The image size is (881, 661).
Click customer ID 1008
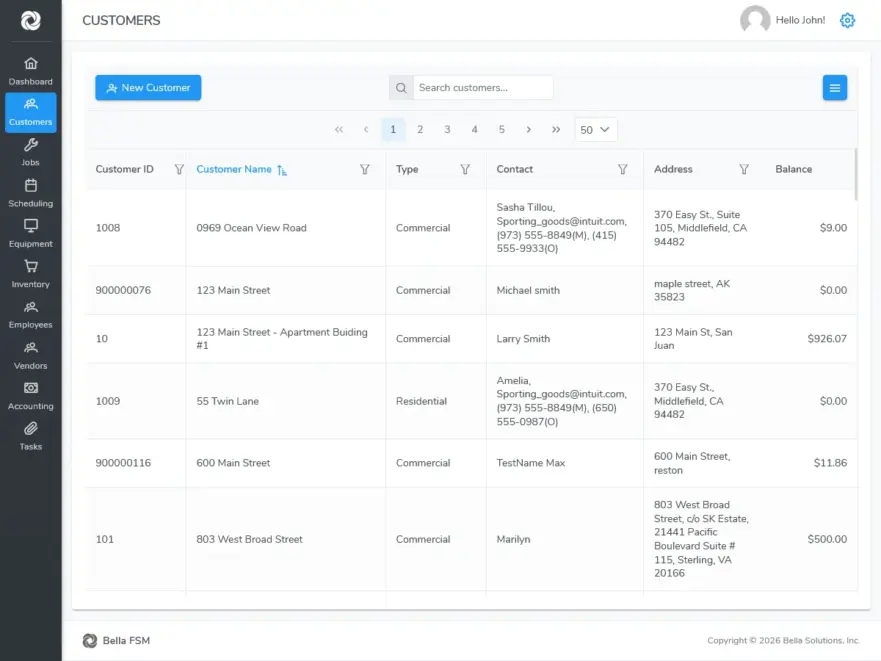coord(108,228)
